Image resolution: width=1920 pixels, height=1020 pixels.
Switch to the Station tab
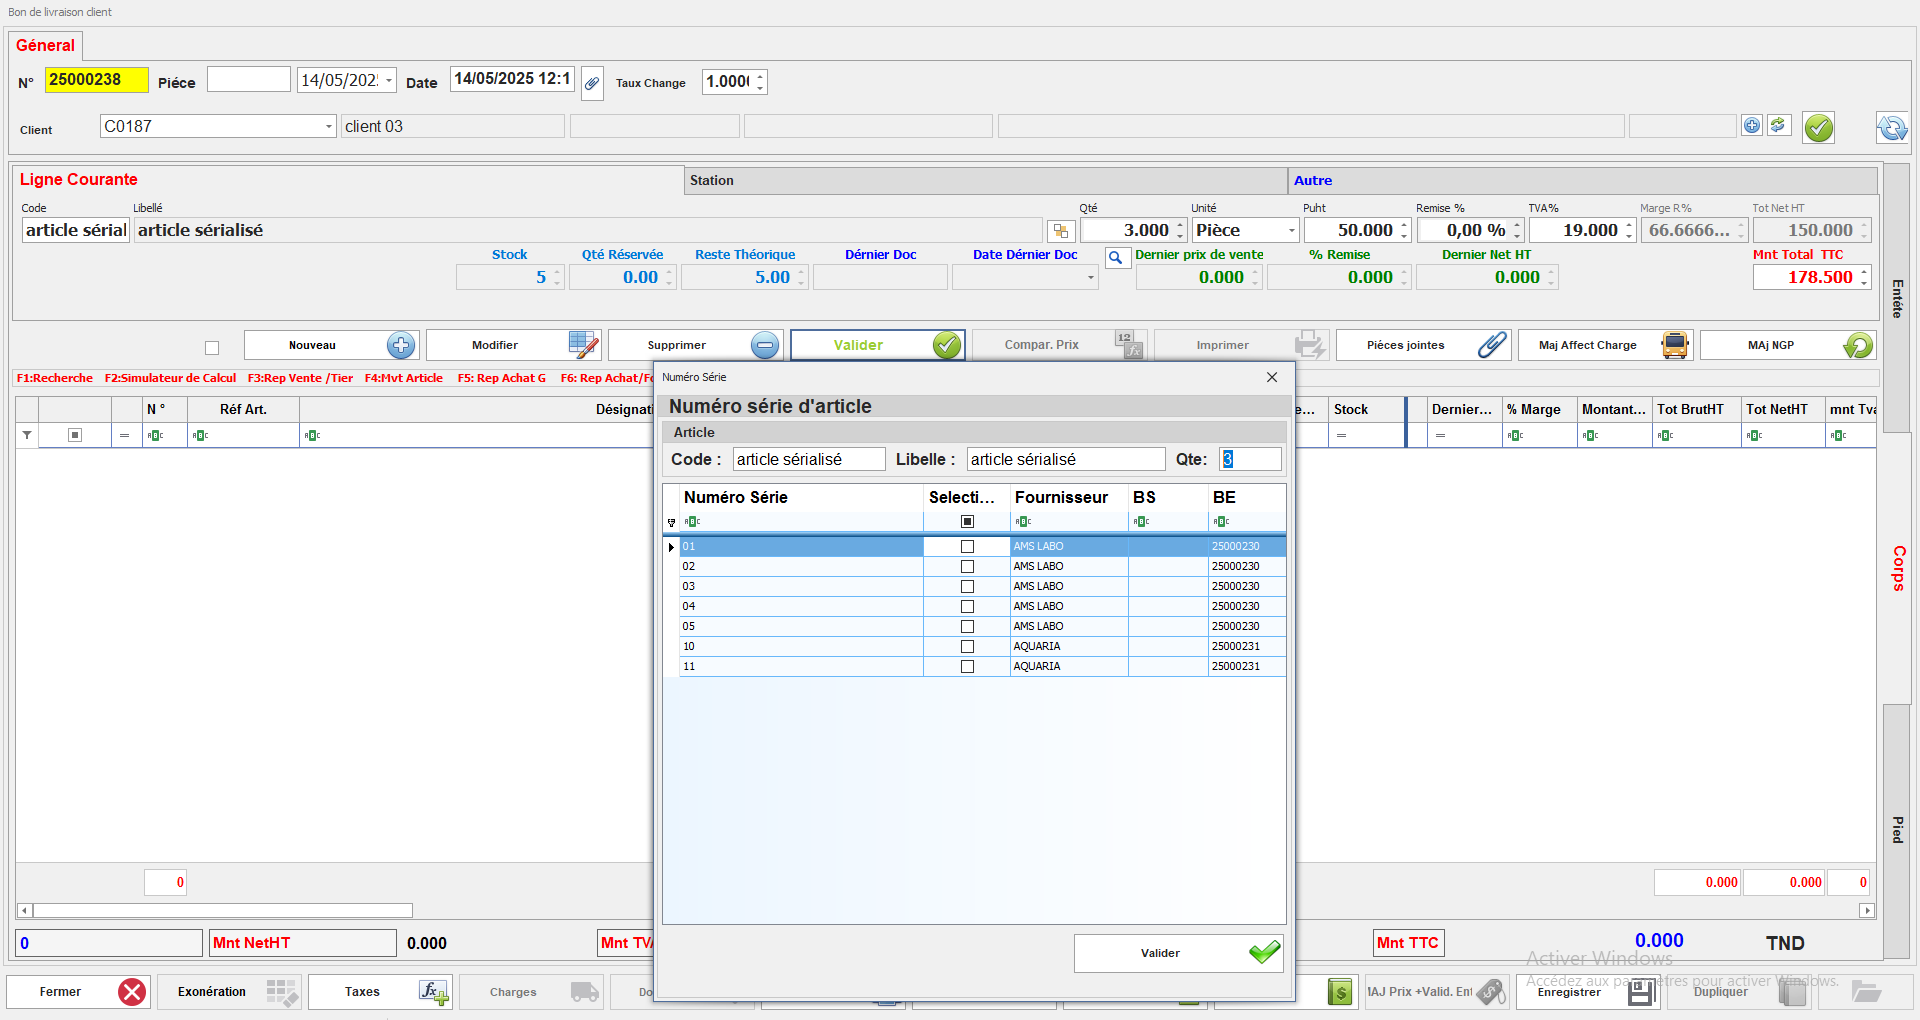pyautogui.click(x=711, y=181)
